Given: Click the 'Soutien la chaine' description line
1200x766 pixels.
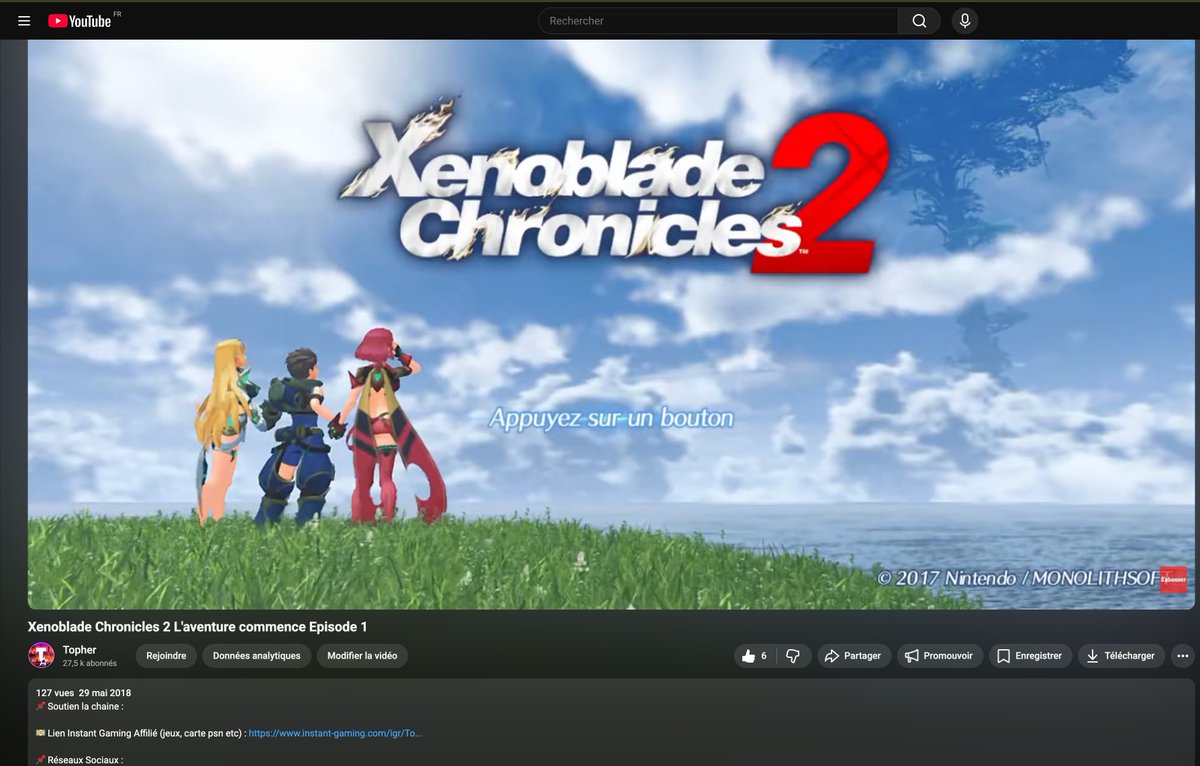Looking at the screenshot, I should click(x=79, y=706).
